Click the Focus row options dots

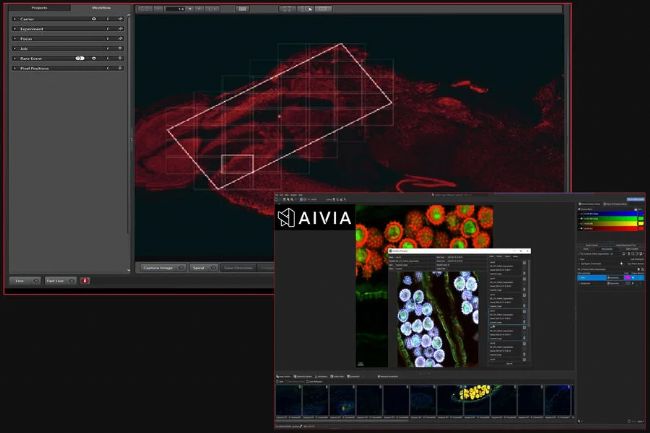tap(107, 39)
